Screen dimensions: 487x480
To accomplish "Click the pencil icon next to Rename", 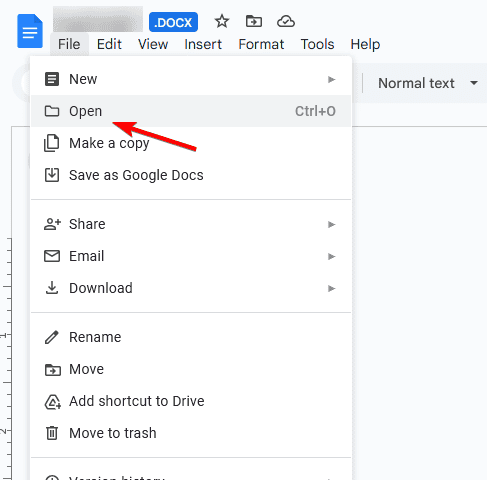I will 52,337.
